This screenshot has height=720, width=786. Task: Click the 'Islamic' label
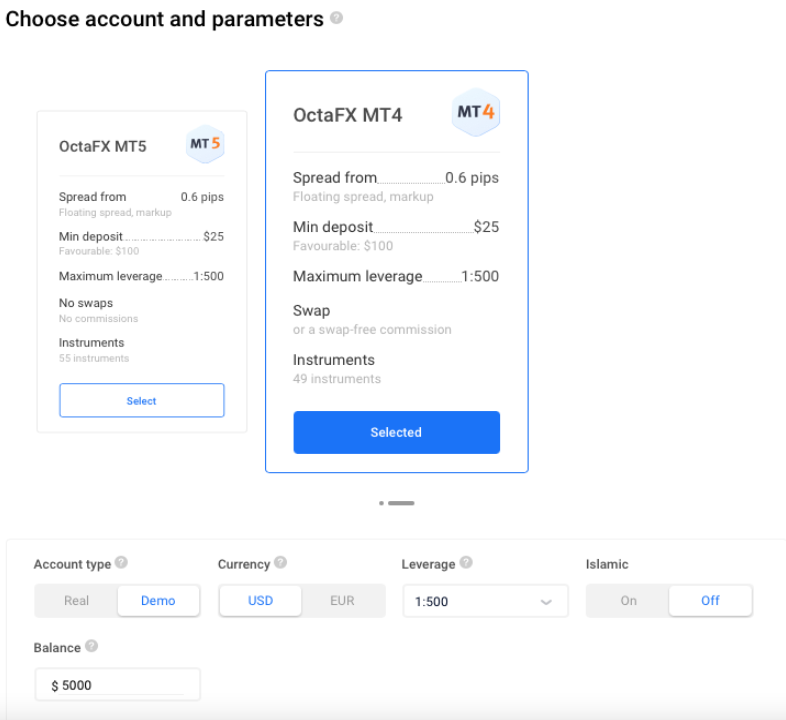(x=607, y=564)
